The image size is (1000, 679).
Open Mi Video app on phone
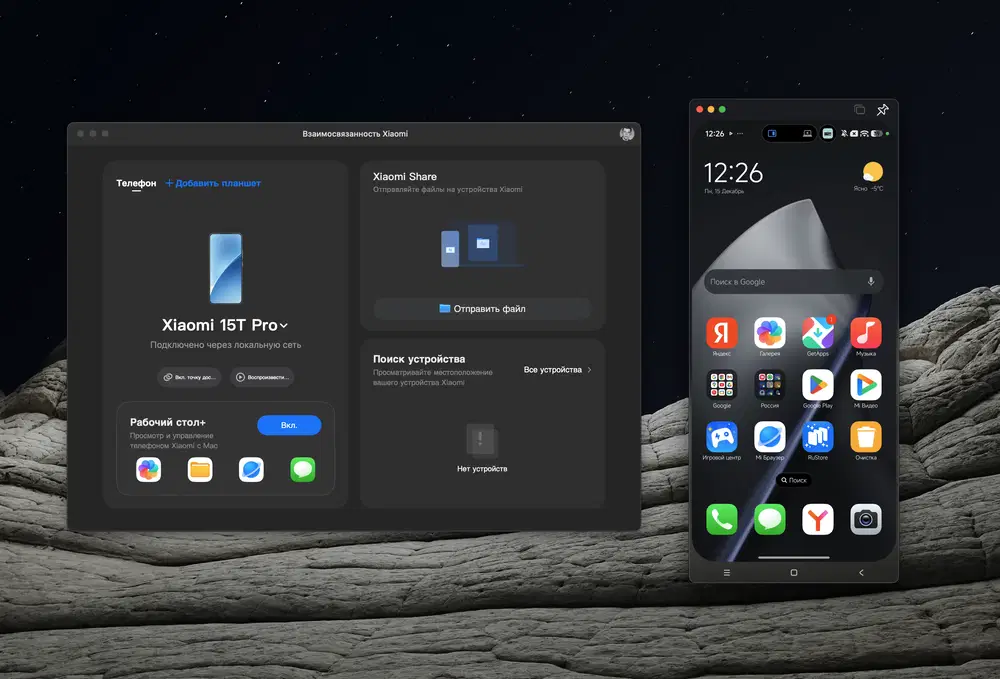click(865, 385)
